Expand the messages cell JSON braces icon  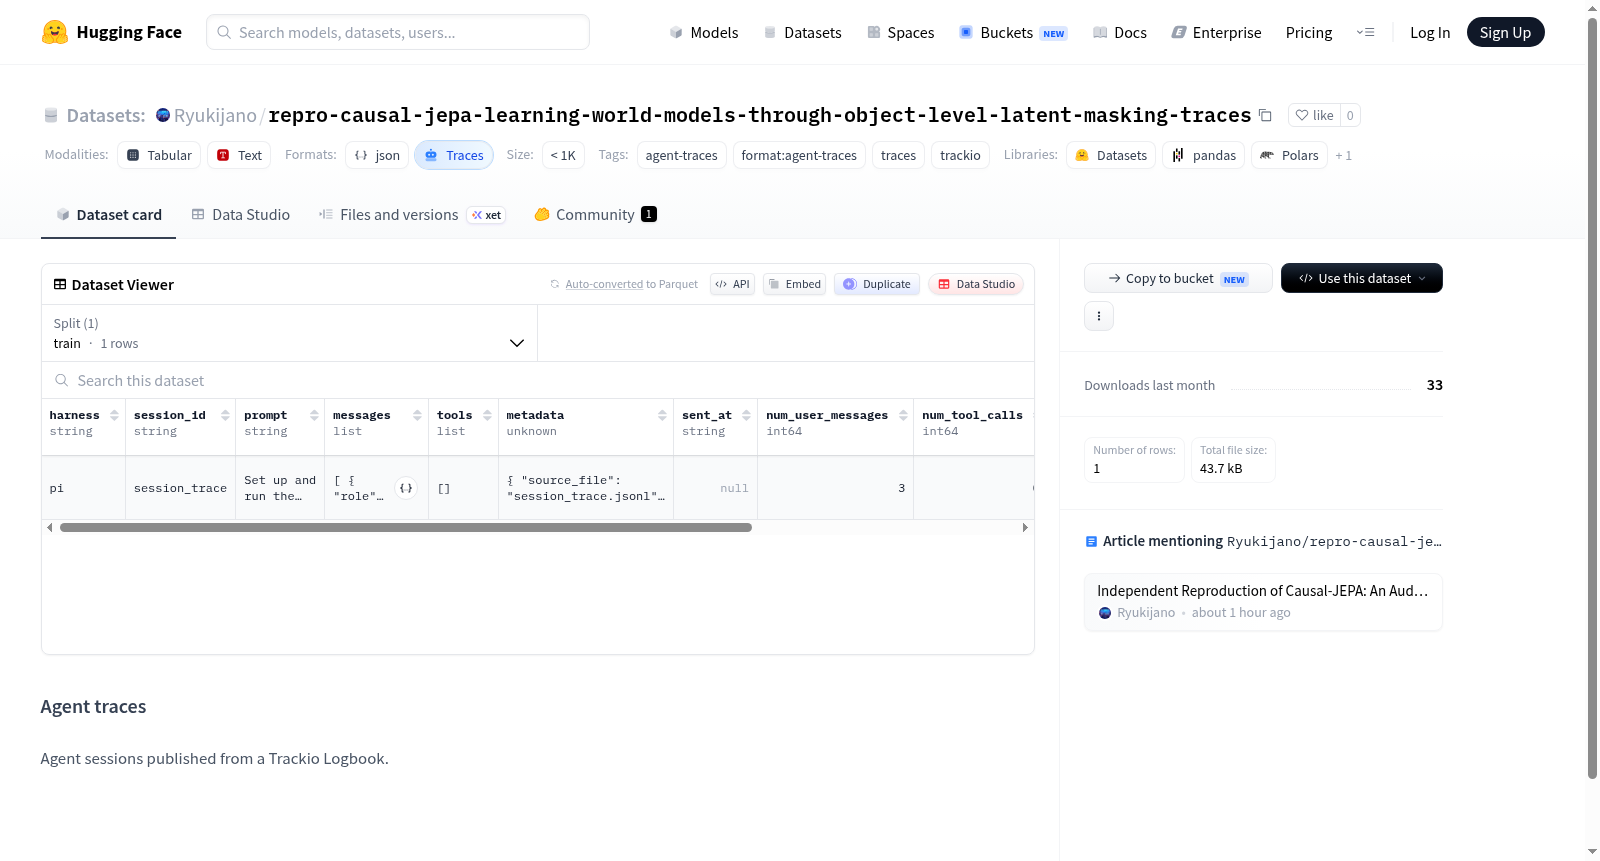coord(406,488)
